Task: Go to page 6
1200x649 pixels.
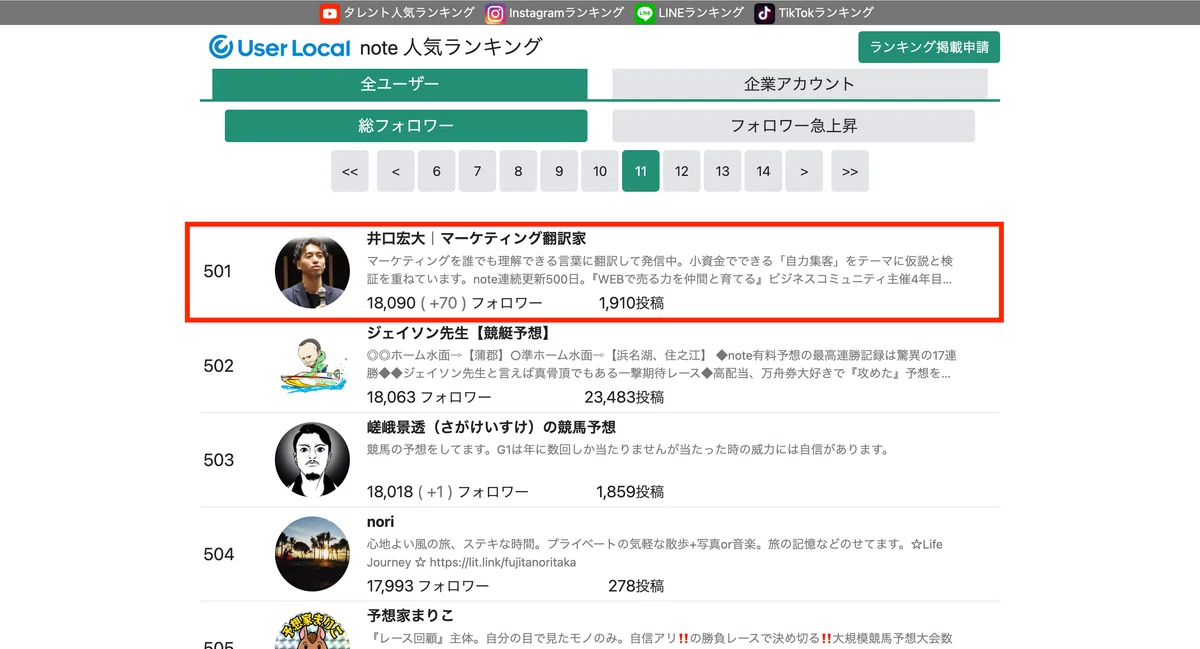Action: (x=437, y=171)
